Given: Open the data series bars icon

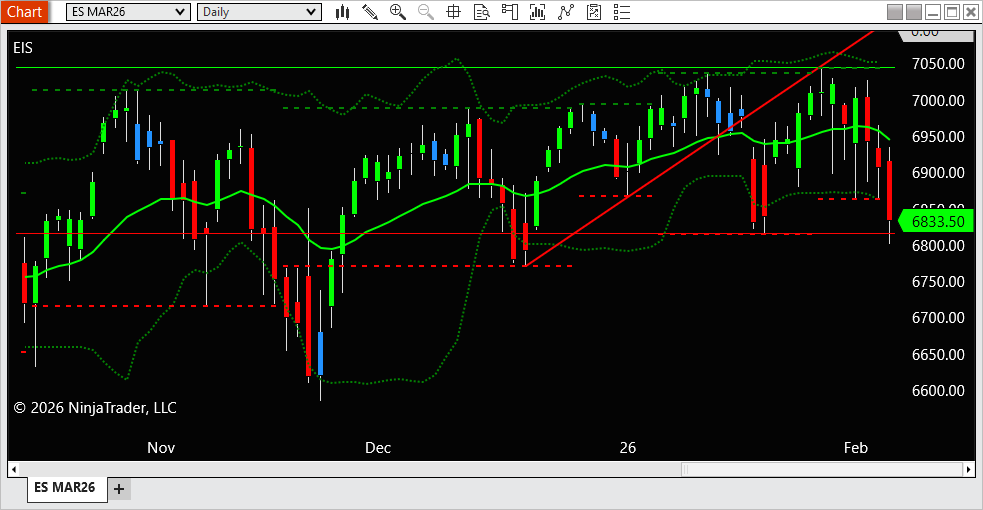Looking at the screenshot, I should point(537,12).
